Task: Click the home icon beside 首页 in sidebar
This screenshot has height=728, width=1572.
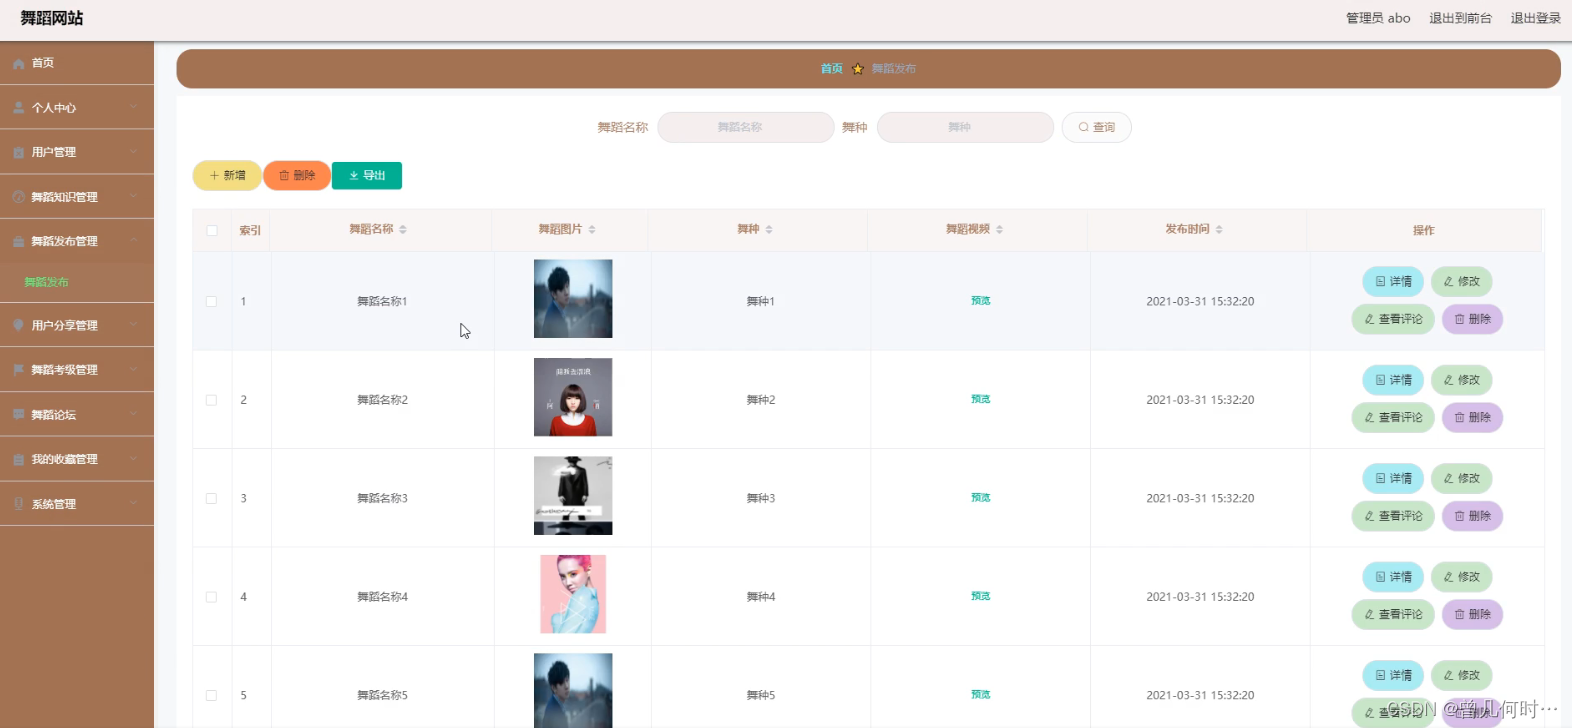Action: click(x=18, y=63)
